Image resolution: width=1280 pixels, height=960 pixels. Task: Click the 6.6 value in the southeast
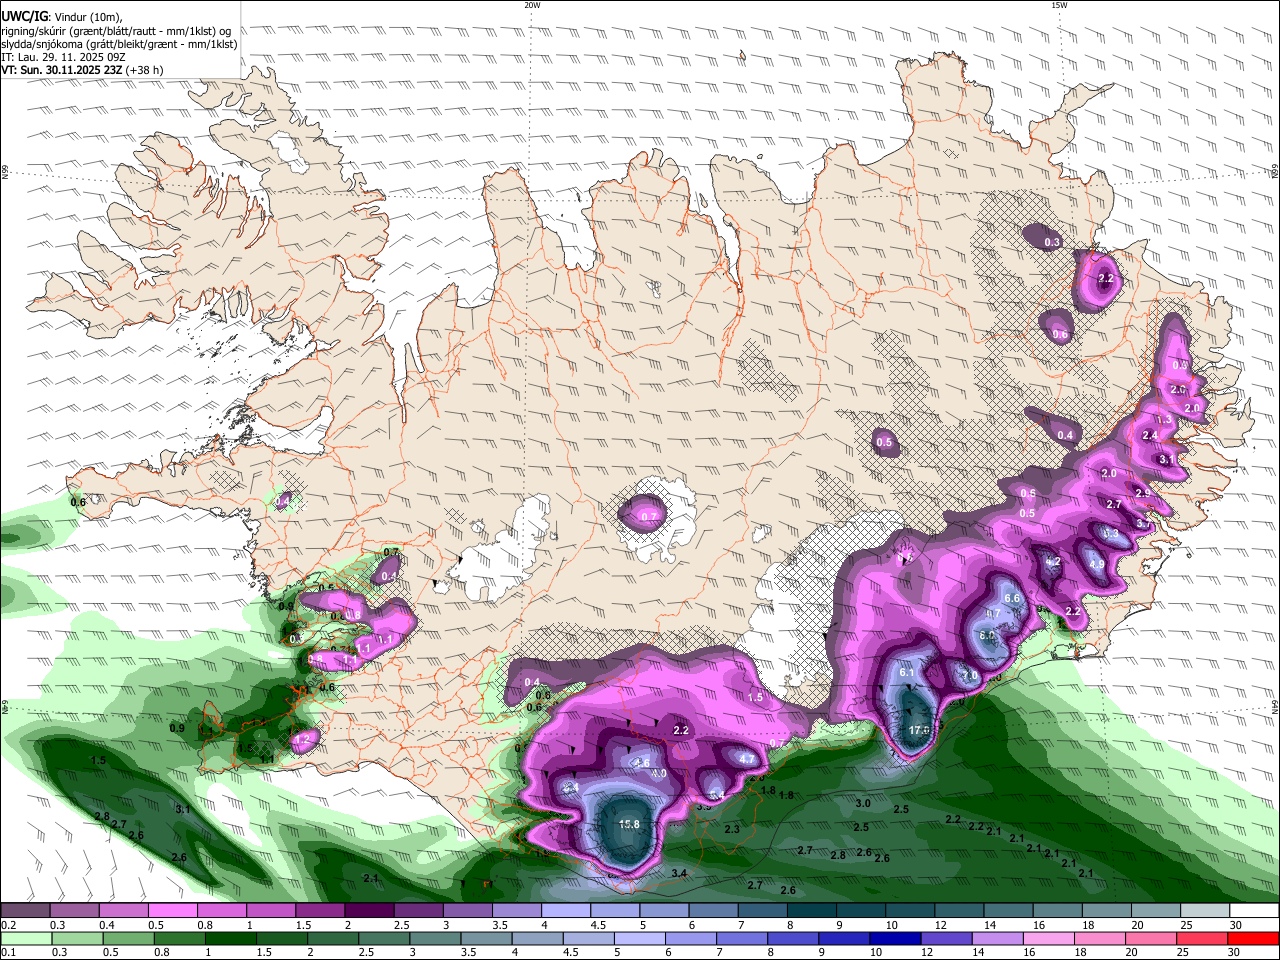[x=1011, y=598]
